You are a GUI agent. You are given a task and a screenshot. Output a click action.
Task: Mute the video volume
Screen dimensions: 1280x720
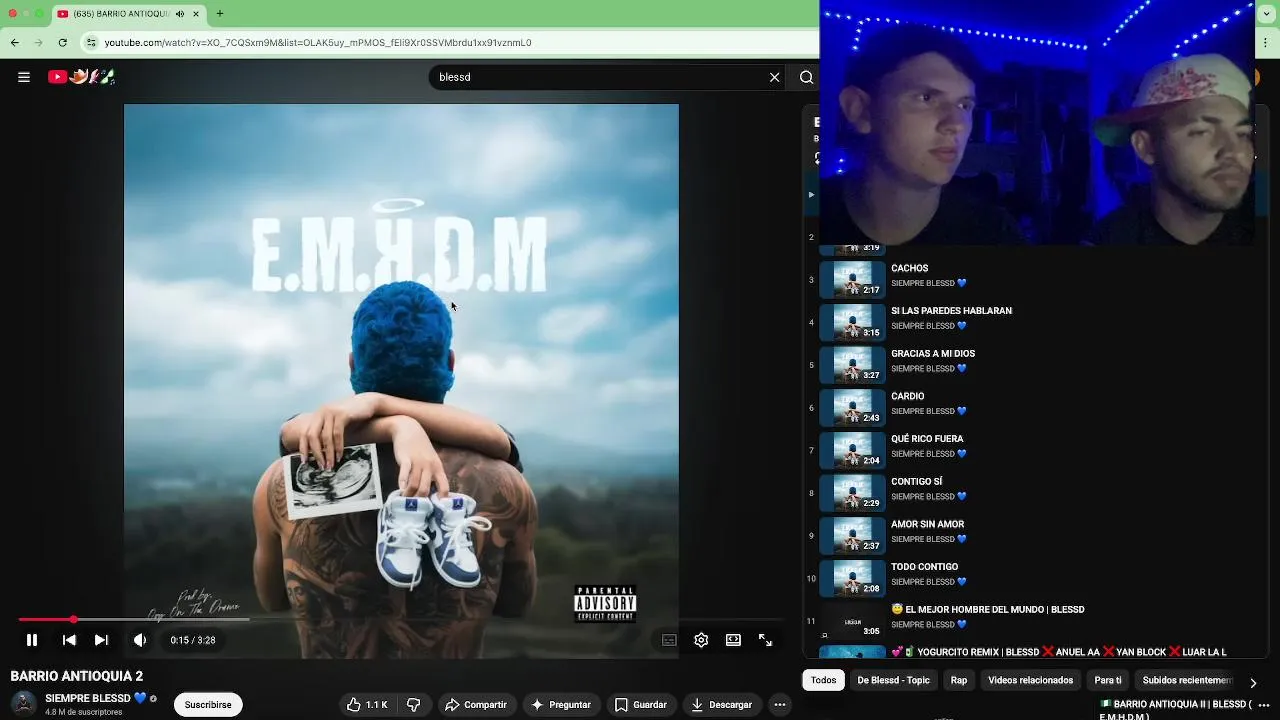click(x=140, y=640)
